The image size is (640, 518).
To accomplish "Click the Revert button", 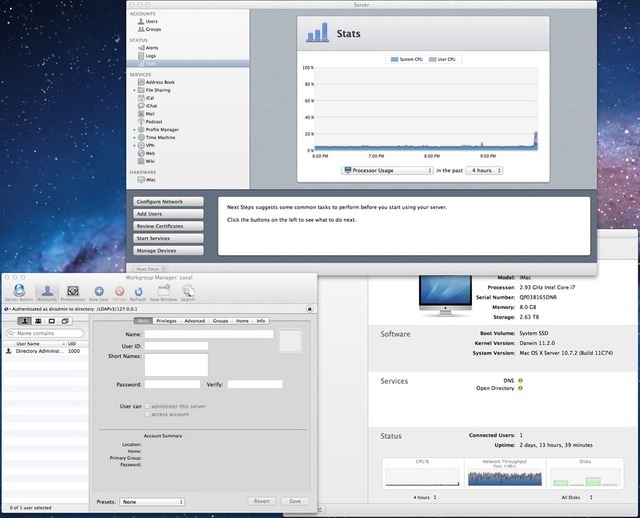I will point(262,501).
